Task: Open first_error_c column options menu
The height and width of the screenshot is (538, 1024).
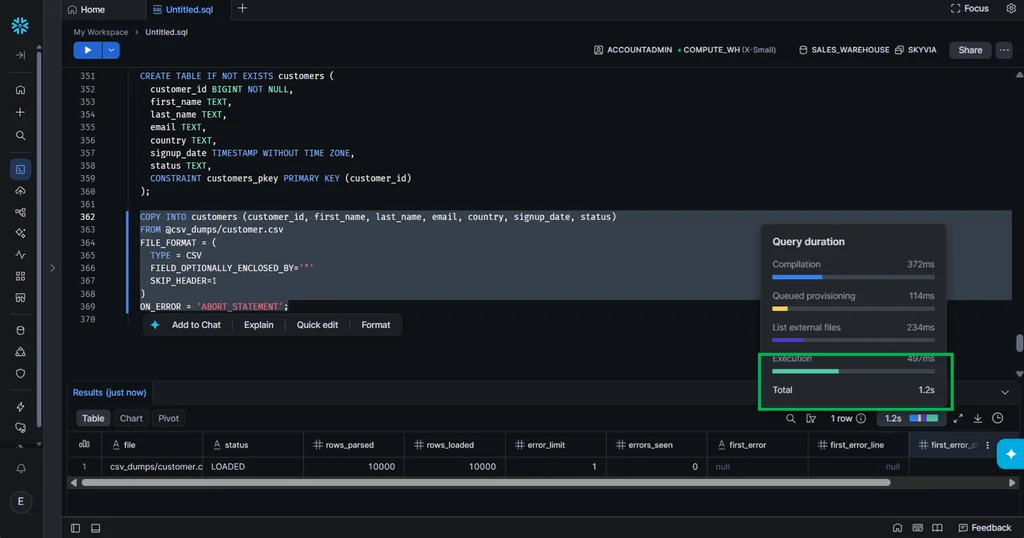Action: pos(987,445)
